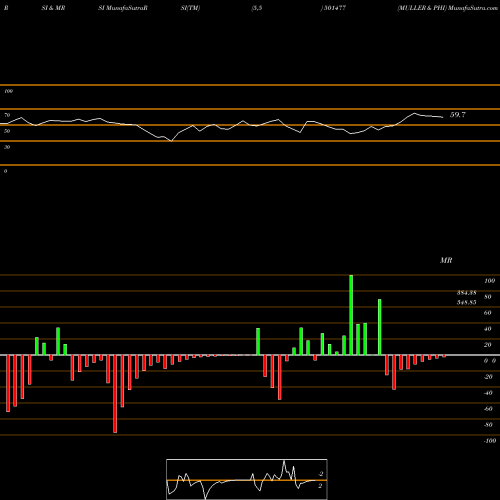
Task: Click the 348.83 value label
Action: 466,302
